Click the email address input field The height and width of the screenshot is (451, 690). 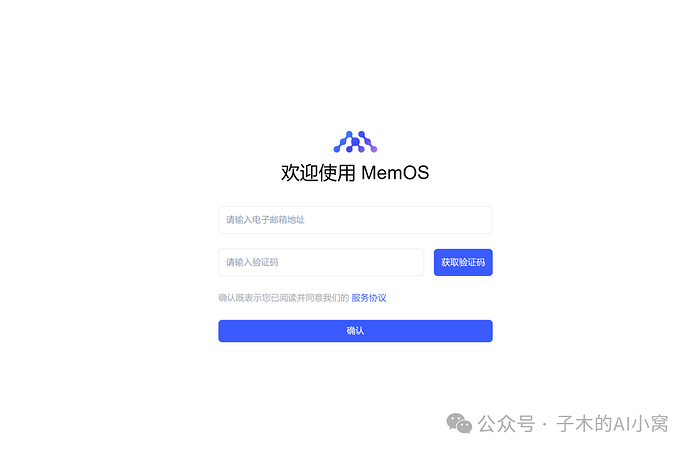point(355,220)
